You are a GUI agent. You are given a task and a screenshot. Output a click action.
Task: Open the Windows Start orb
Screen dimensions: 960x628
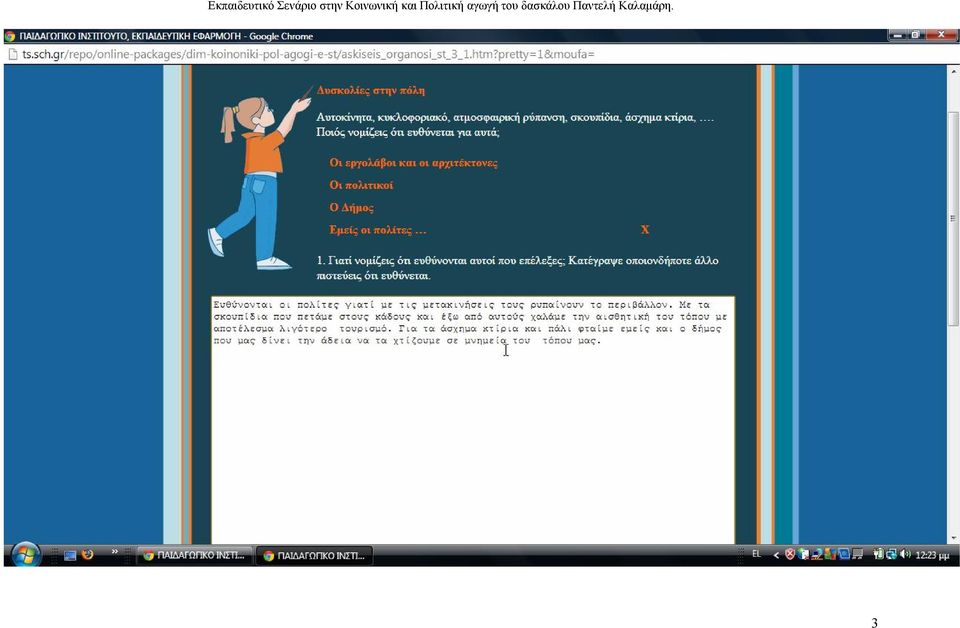[25, 555]
